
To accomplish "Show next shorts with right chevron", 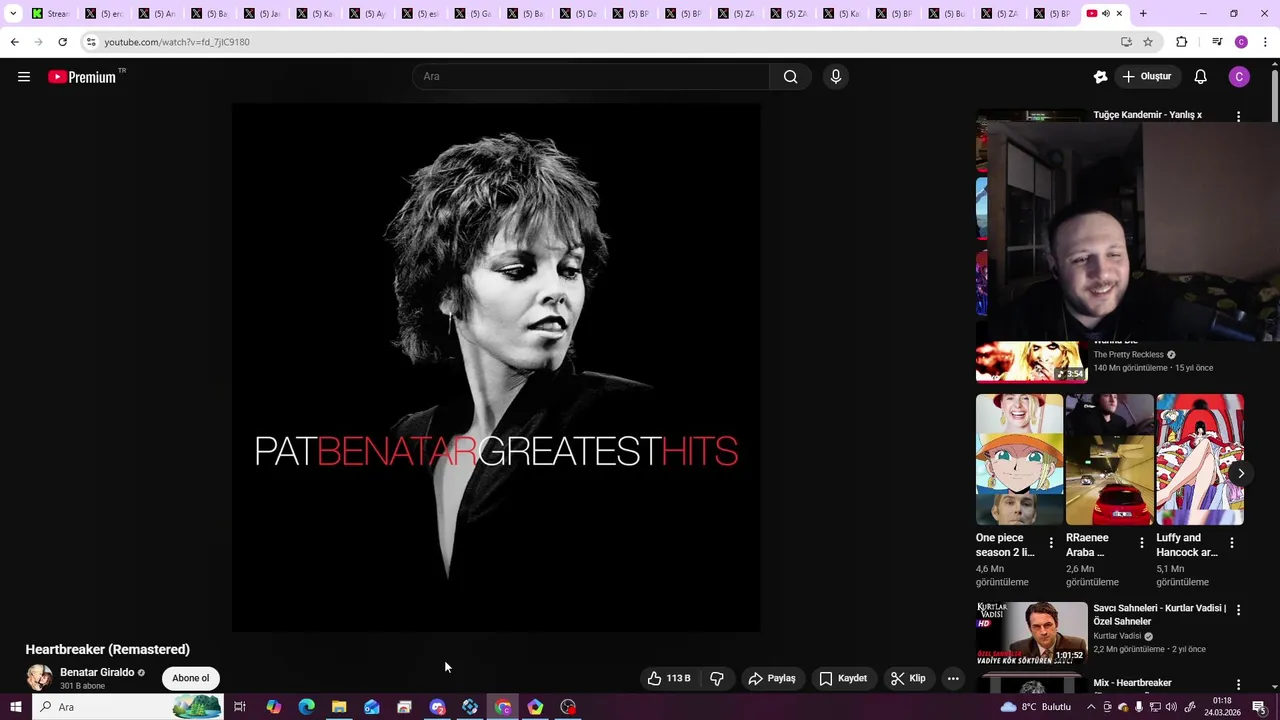I will [1241, 474].
